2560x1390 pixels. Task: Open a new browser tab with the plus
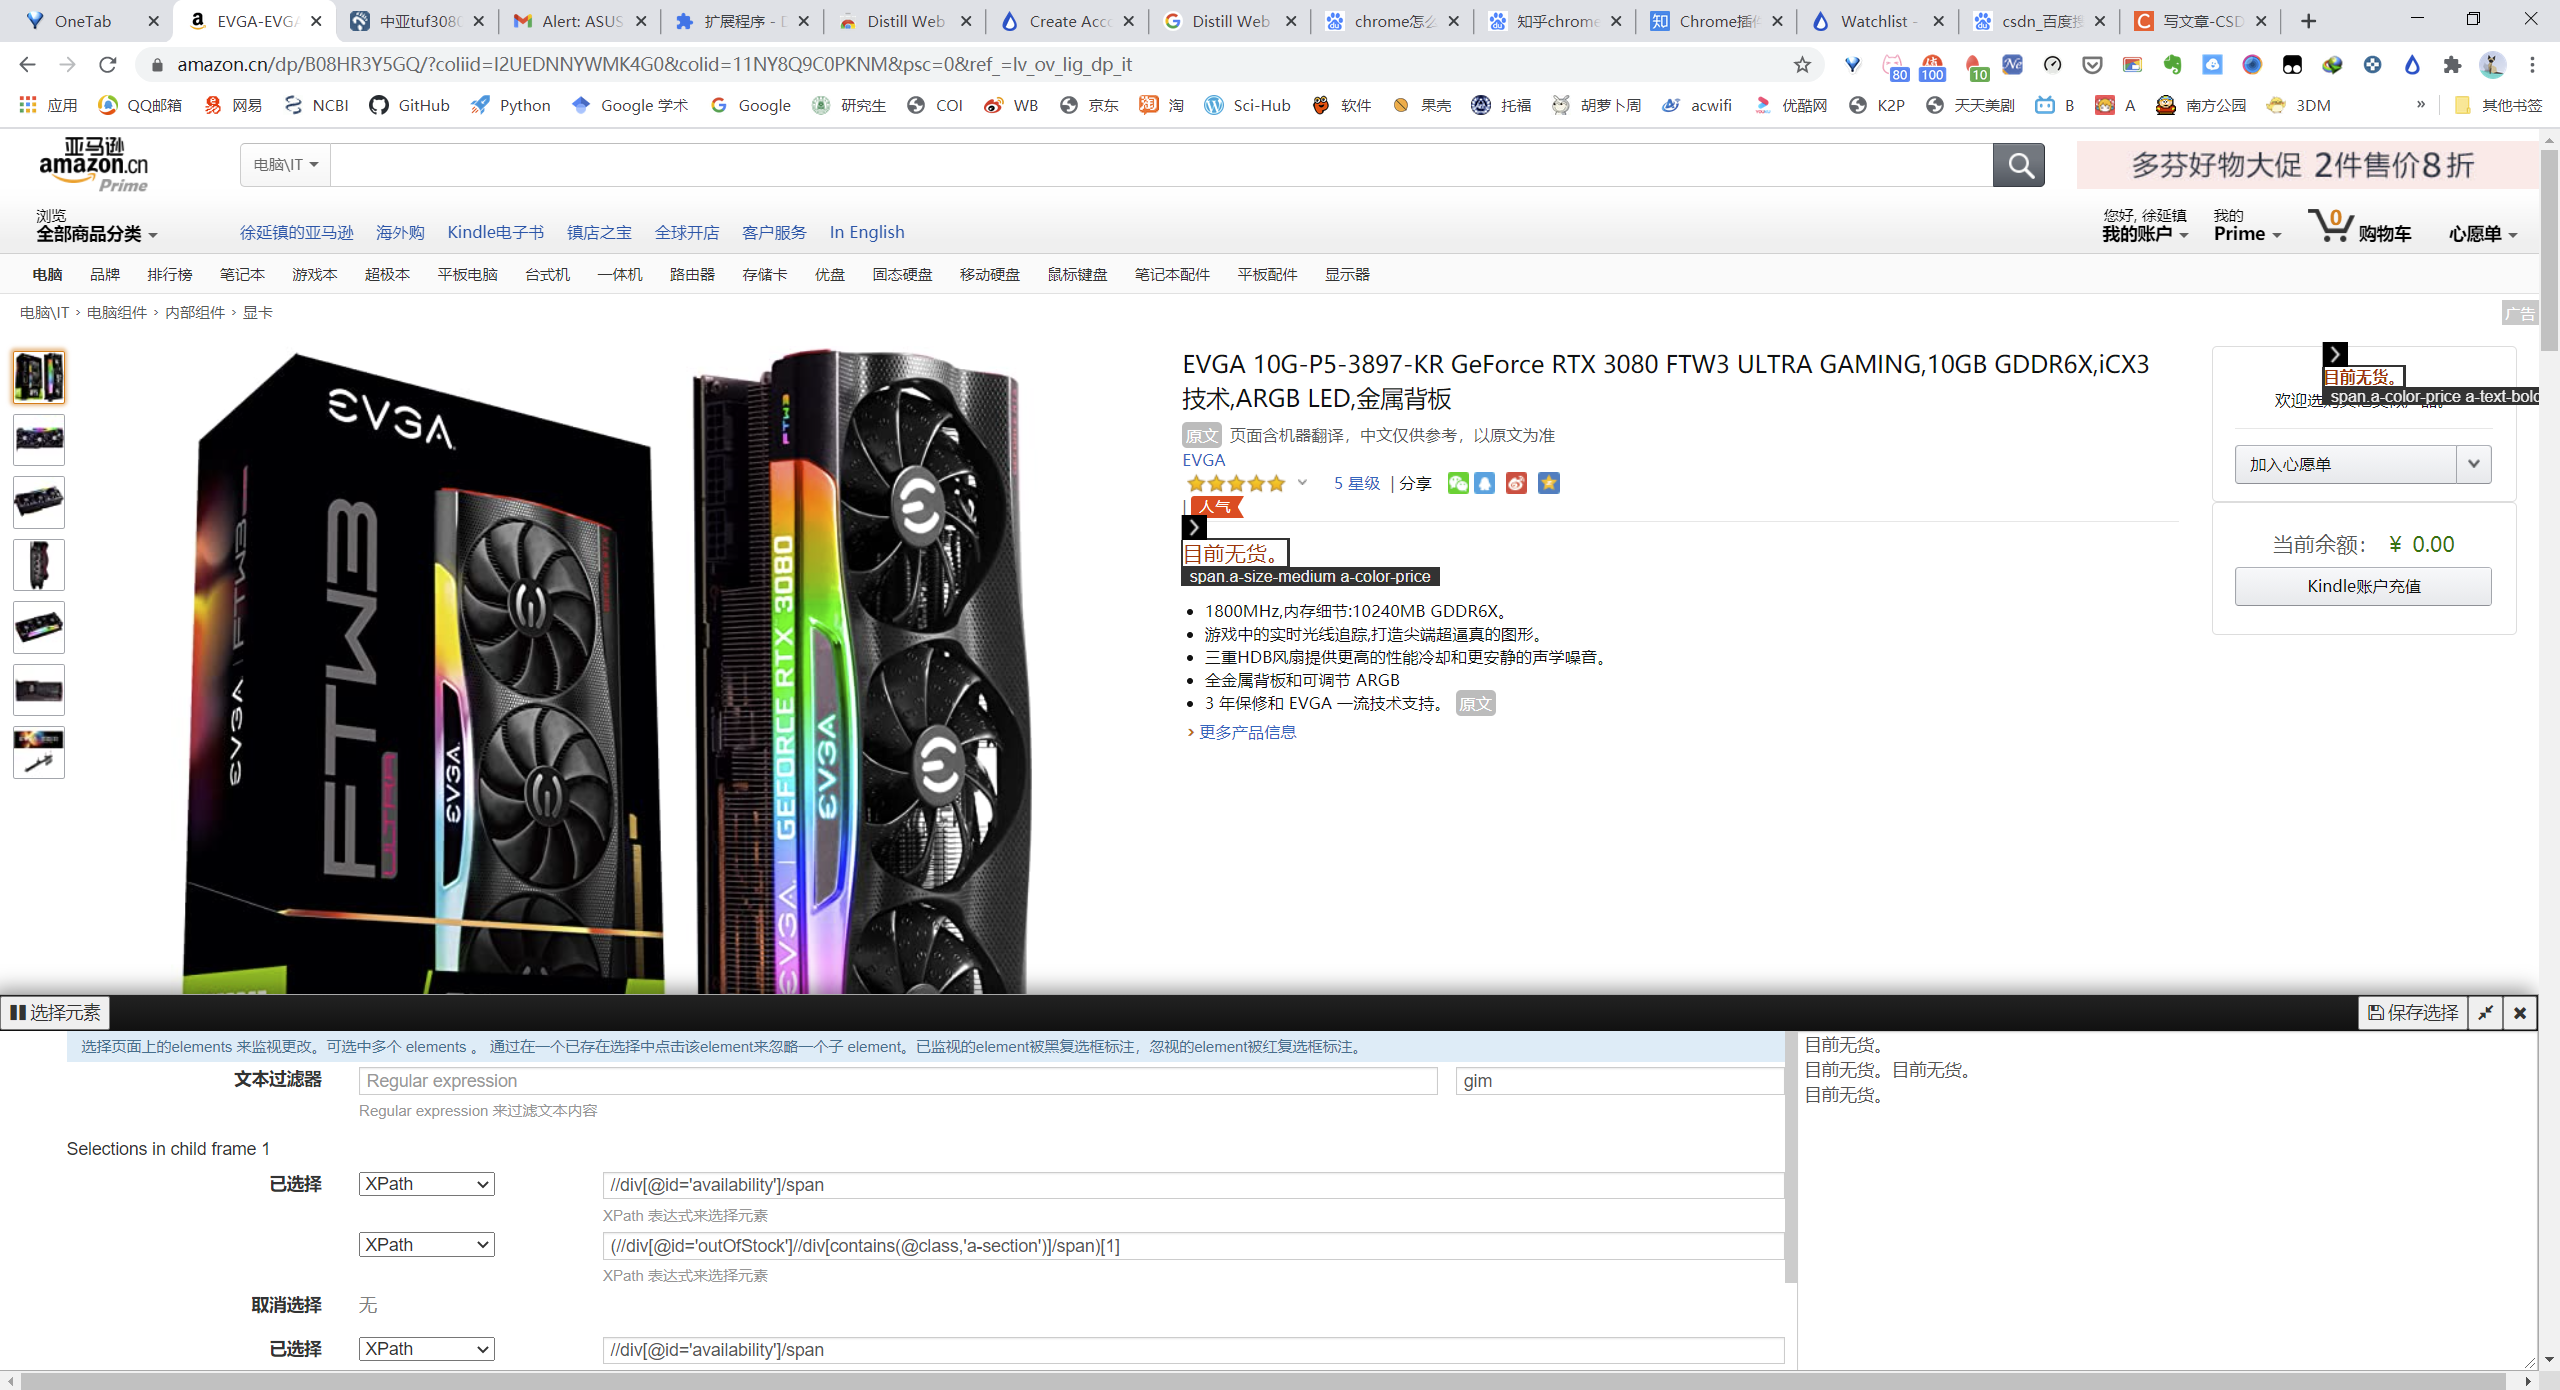pos(2308,21)
